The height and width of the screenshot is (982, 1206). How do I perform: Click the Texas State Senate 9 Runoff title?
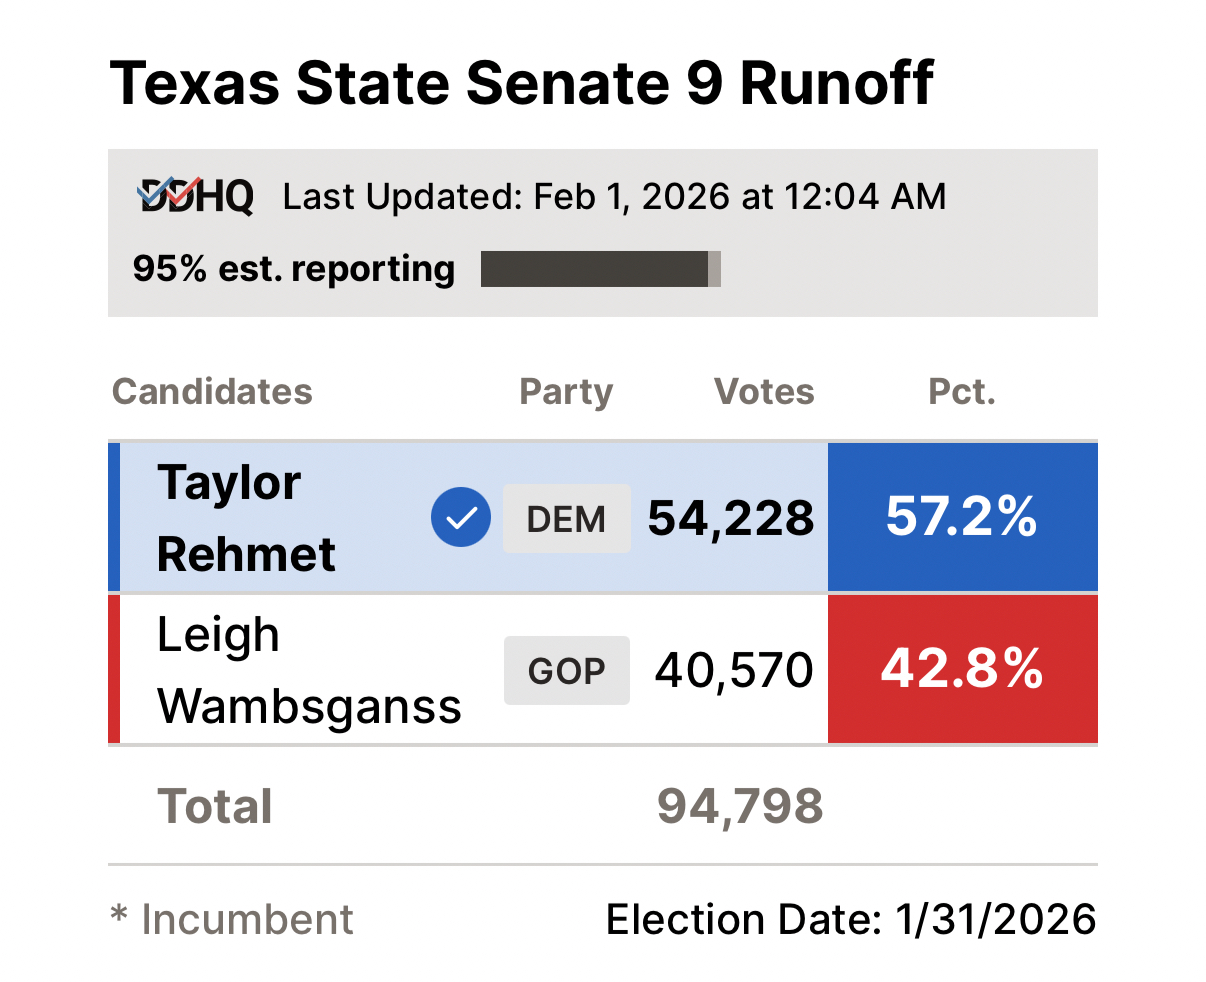(521, 82)
